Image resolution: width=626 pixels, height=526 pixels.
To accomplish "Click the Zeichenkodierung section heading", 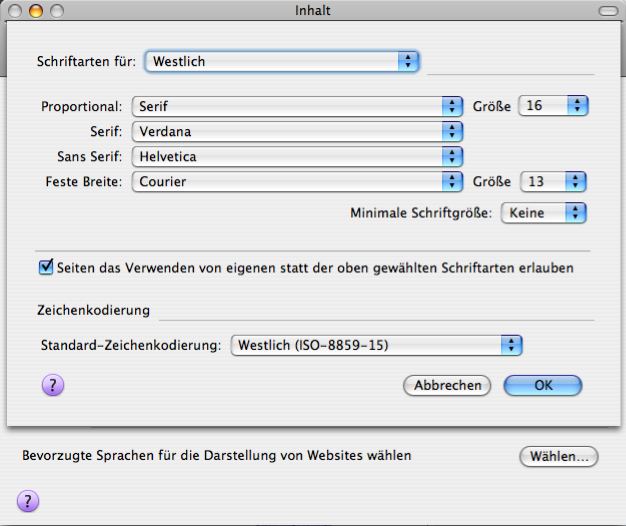I will 93,310.
